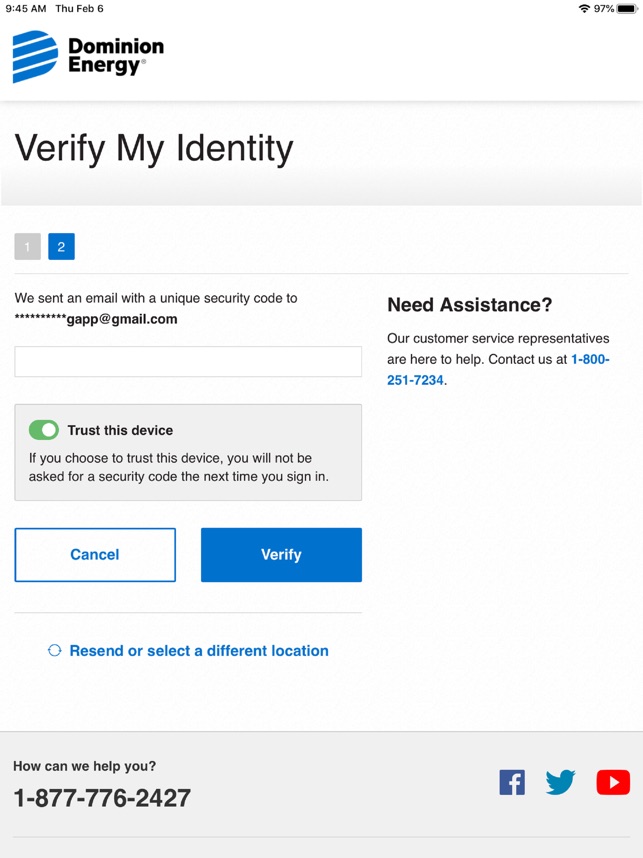Call the 1-800-251-7234 assistance number link
Screen dimensions: 643x858
(x=498, y=369)
